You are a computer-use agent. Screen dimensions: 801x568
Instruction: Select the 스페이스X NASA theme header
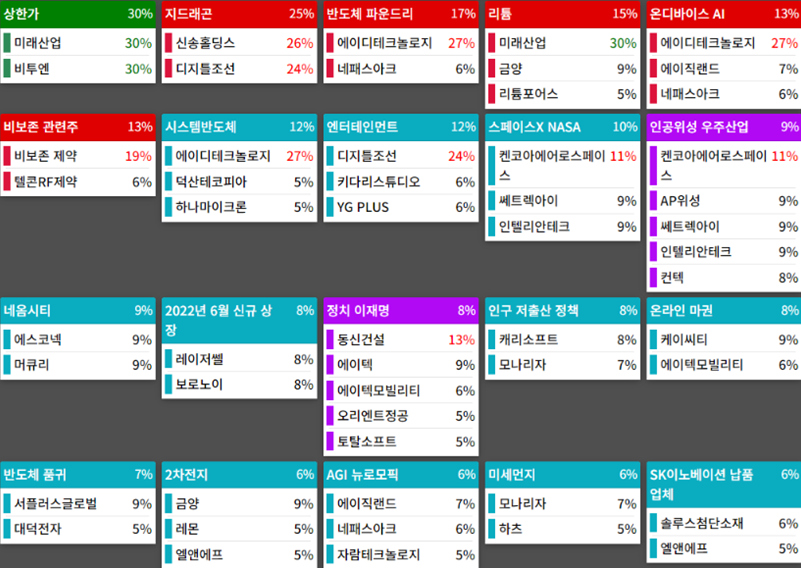[x=562, y=127]
